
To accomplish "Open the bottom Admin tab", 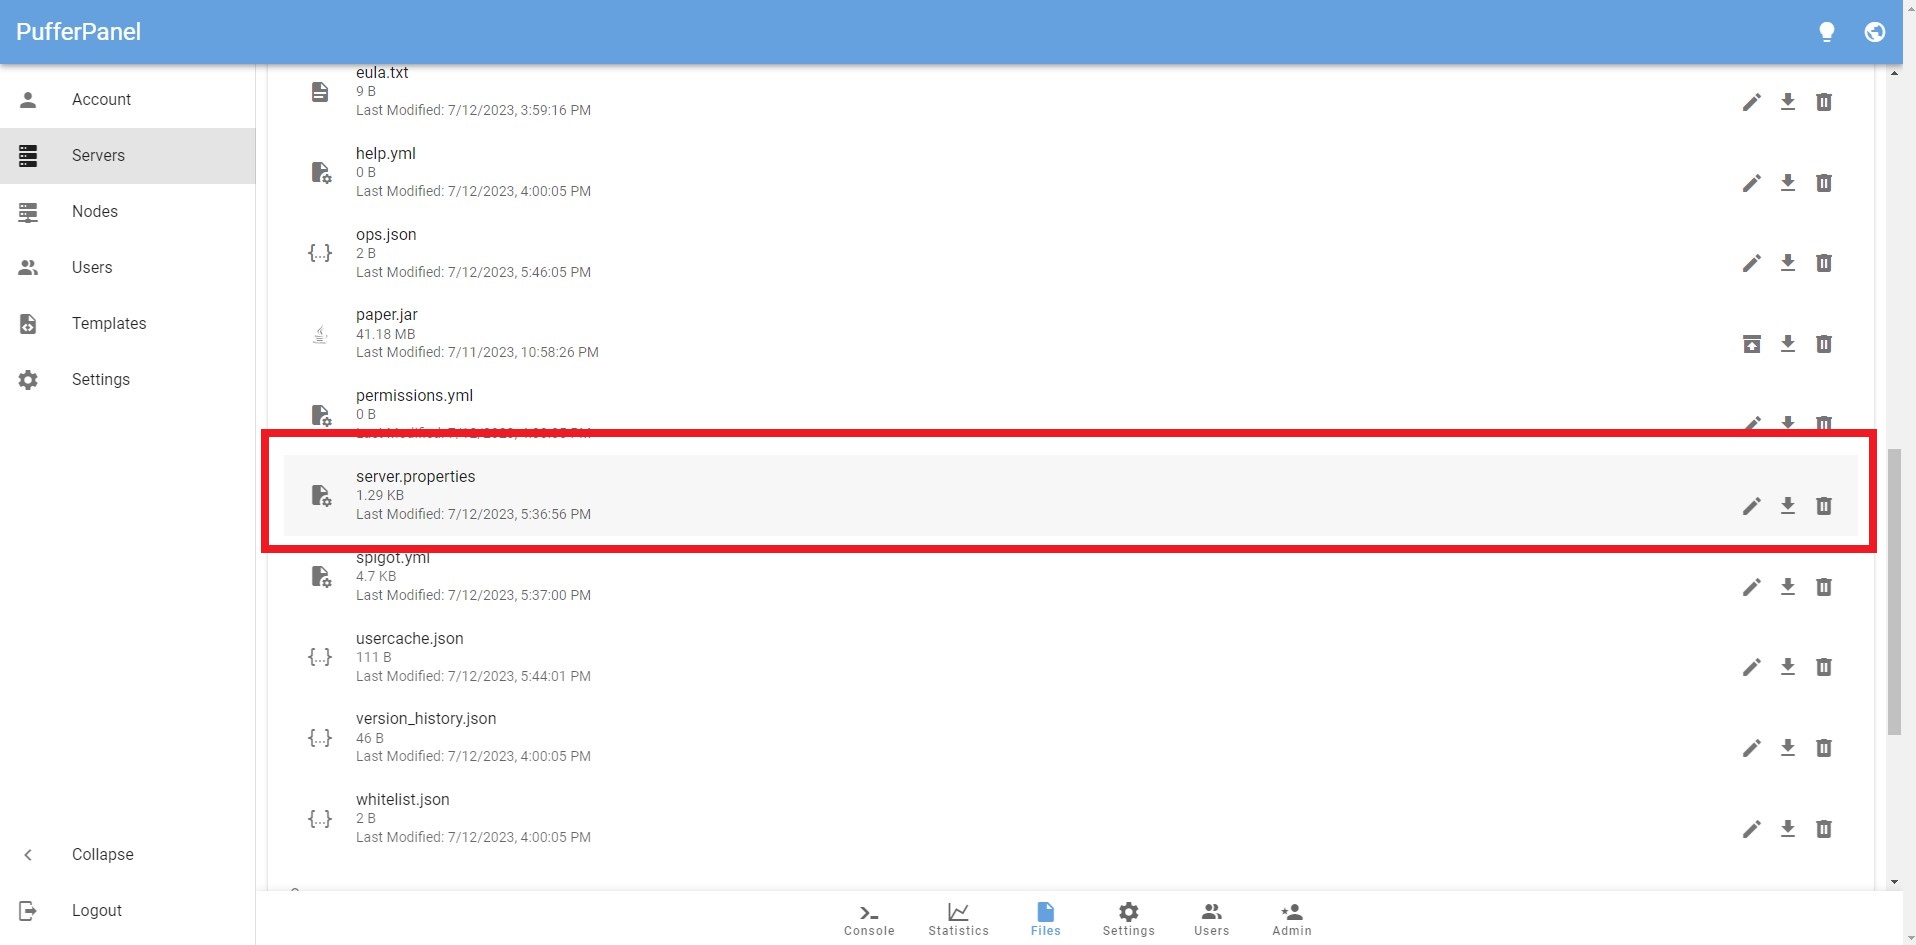I will 1291,919.
